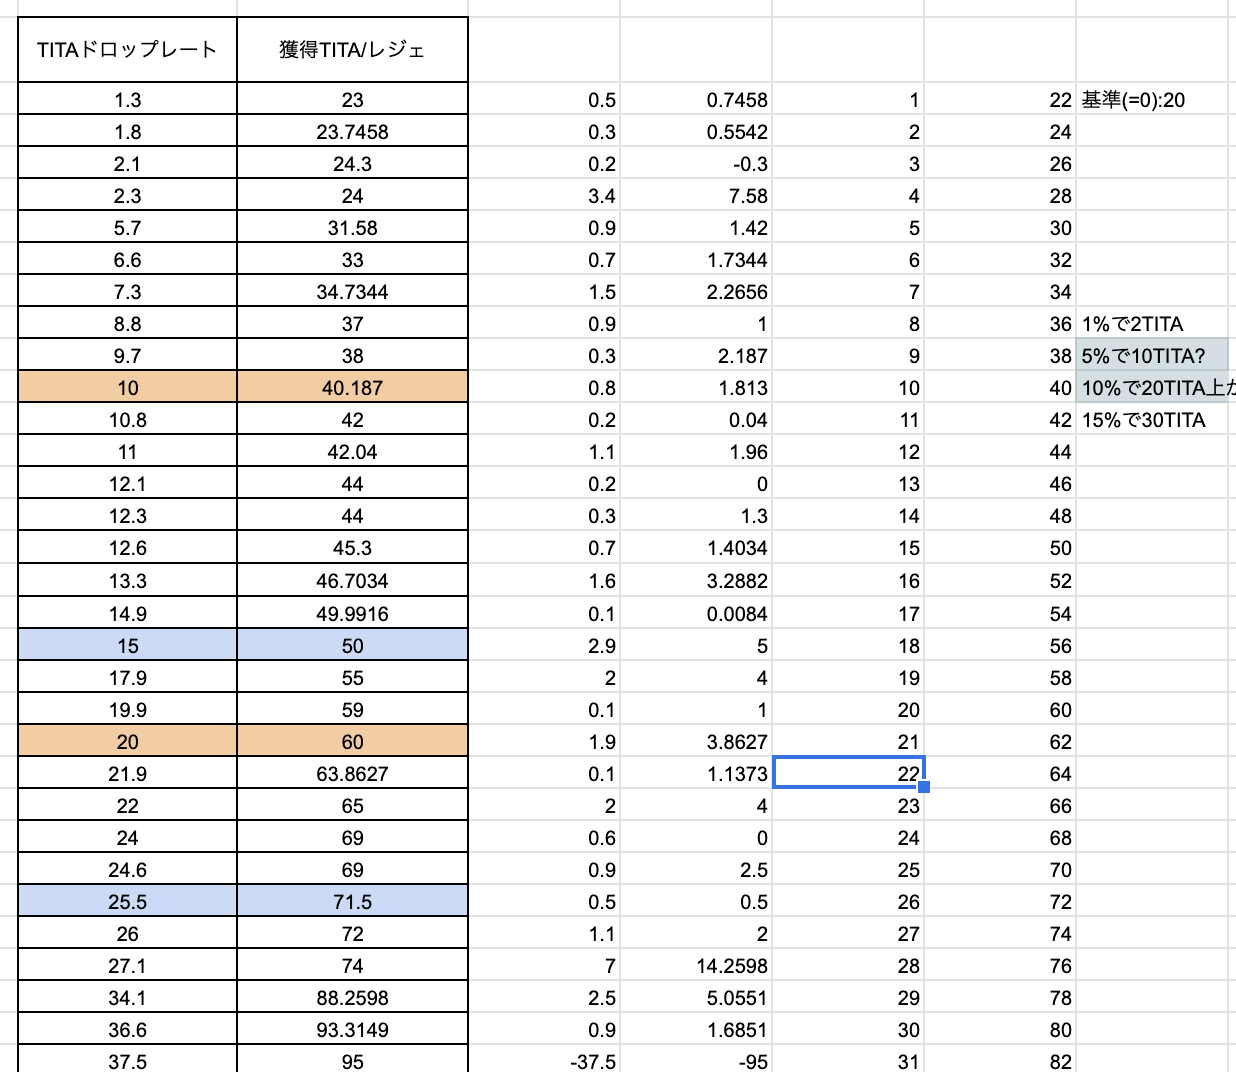Select the drop rate cell 10.8

coord(128,419)
